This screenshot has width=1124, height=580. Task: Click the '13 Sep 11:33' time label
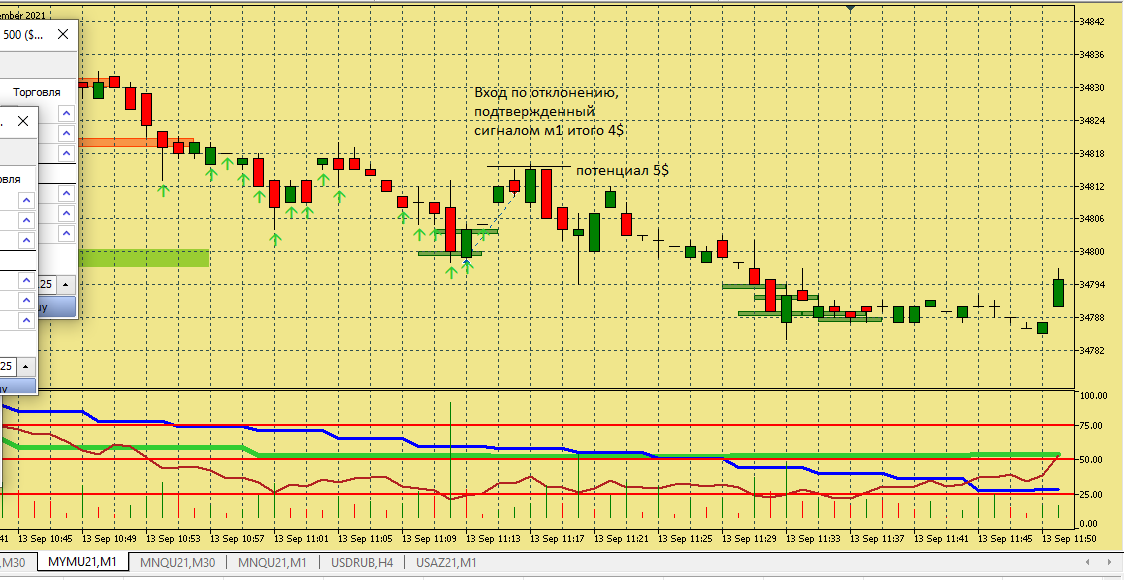coord(813,538)
